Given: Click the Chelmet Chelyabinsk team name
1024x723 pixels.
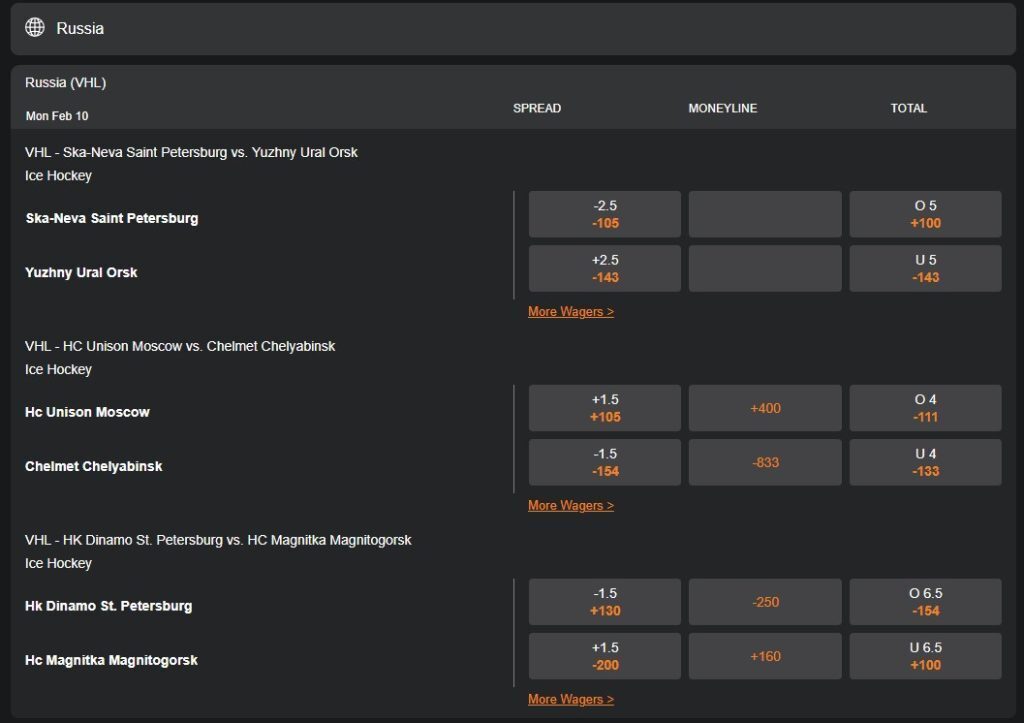Looking at the screenshot, I should click(93, 467).
